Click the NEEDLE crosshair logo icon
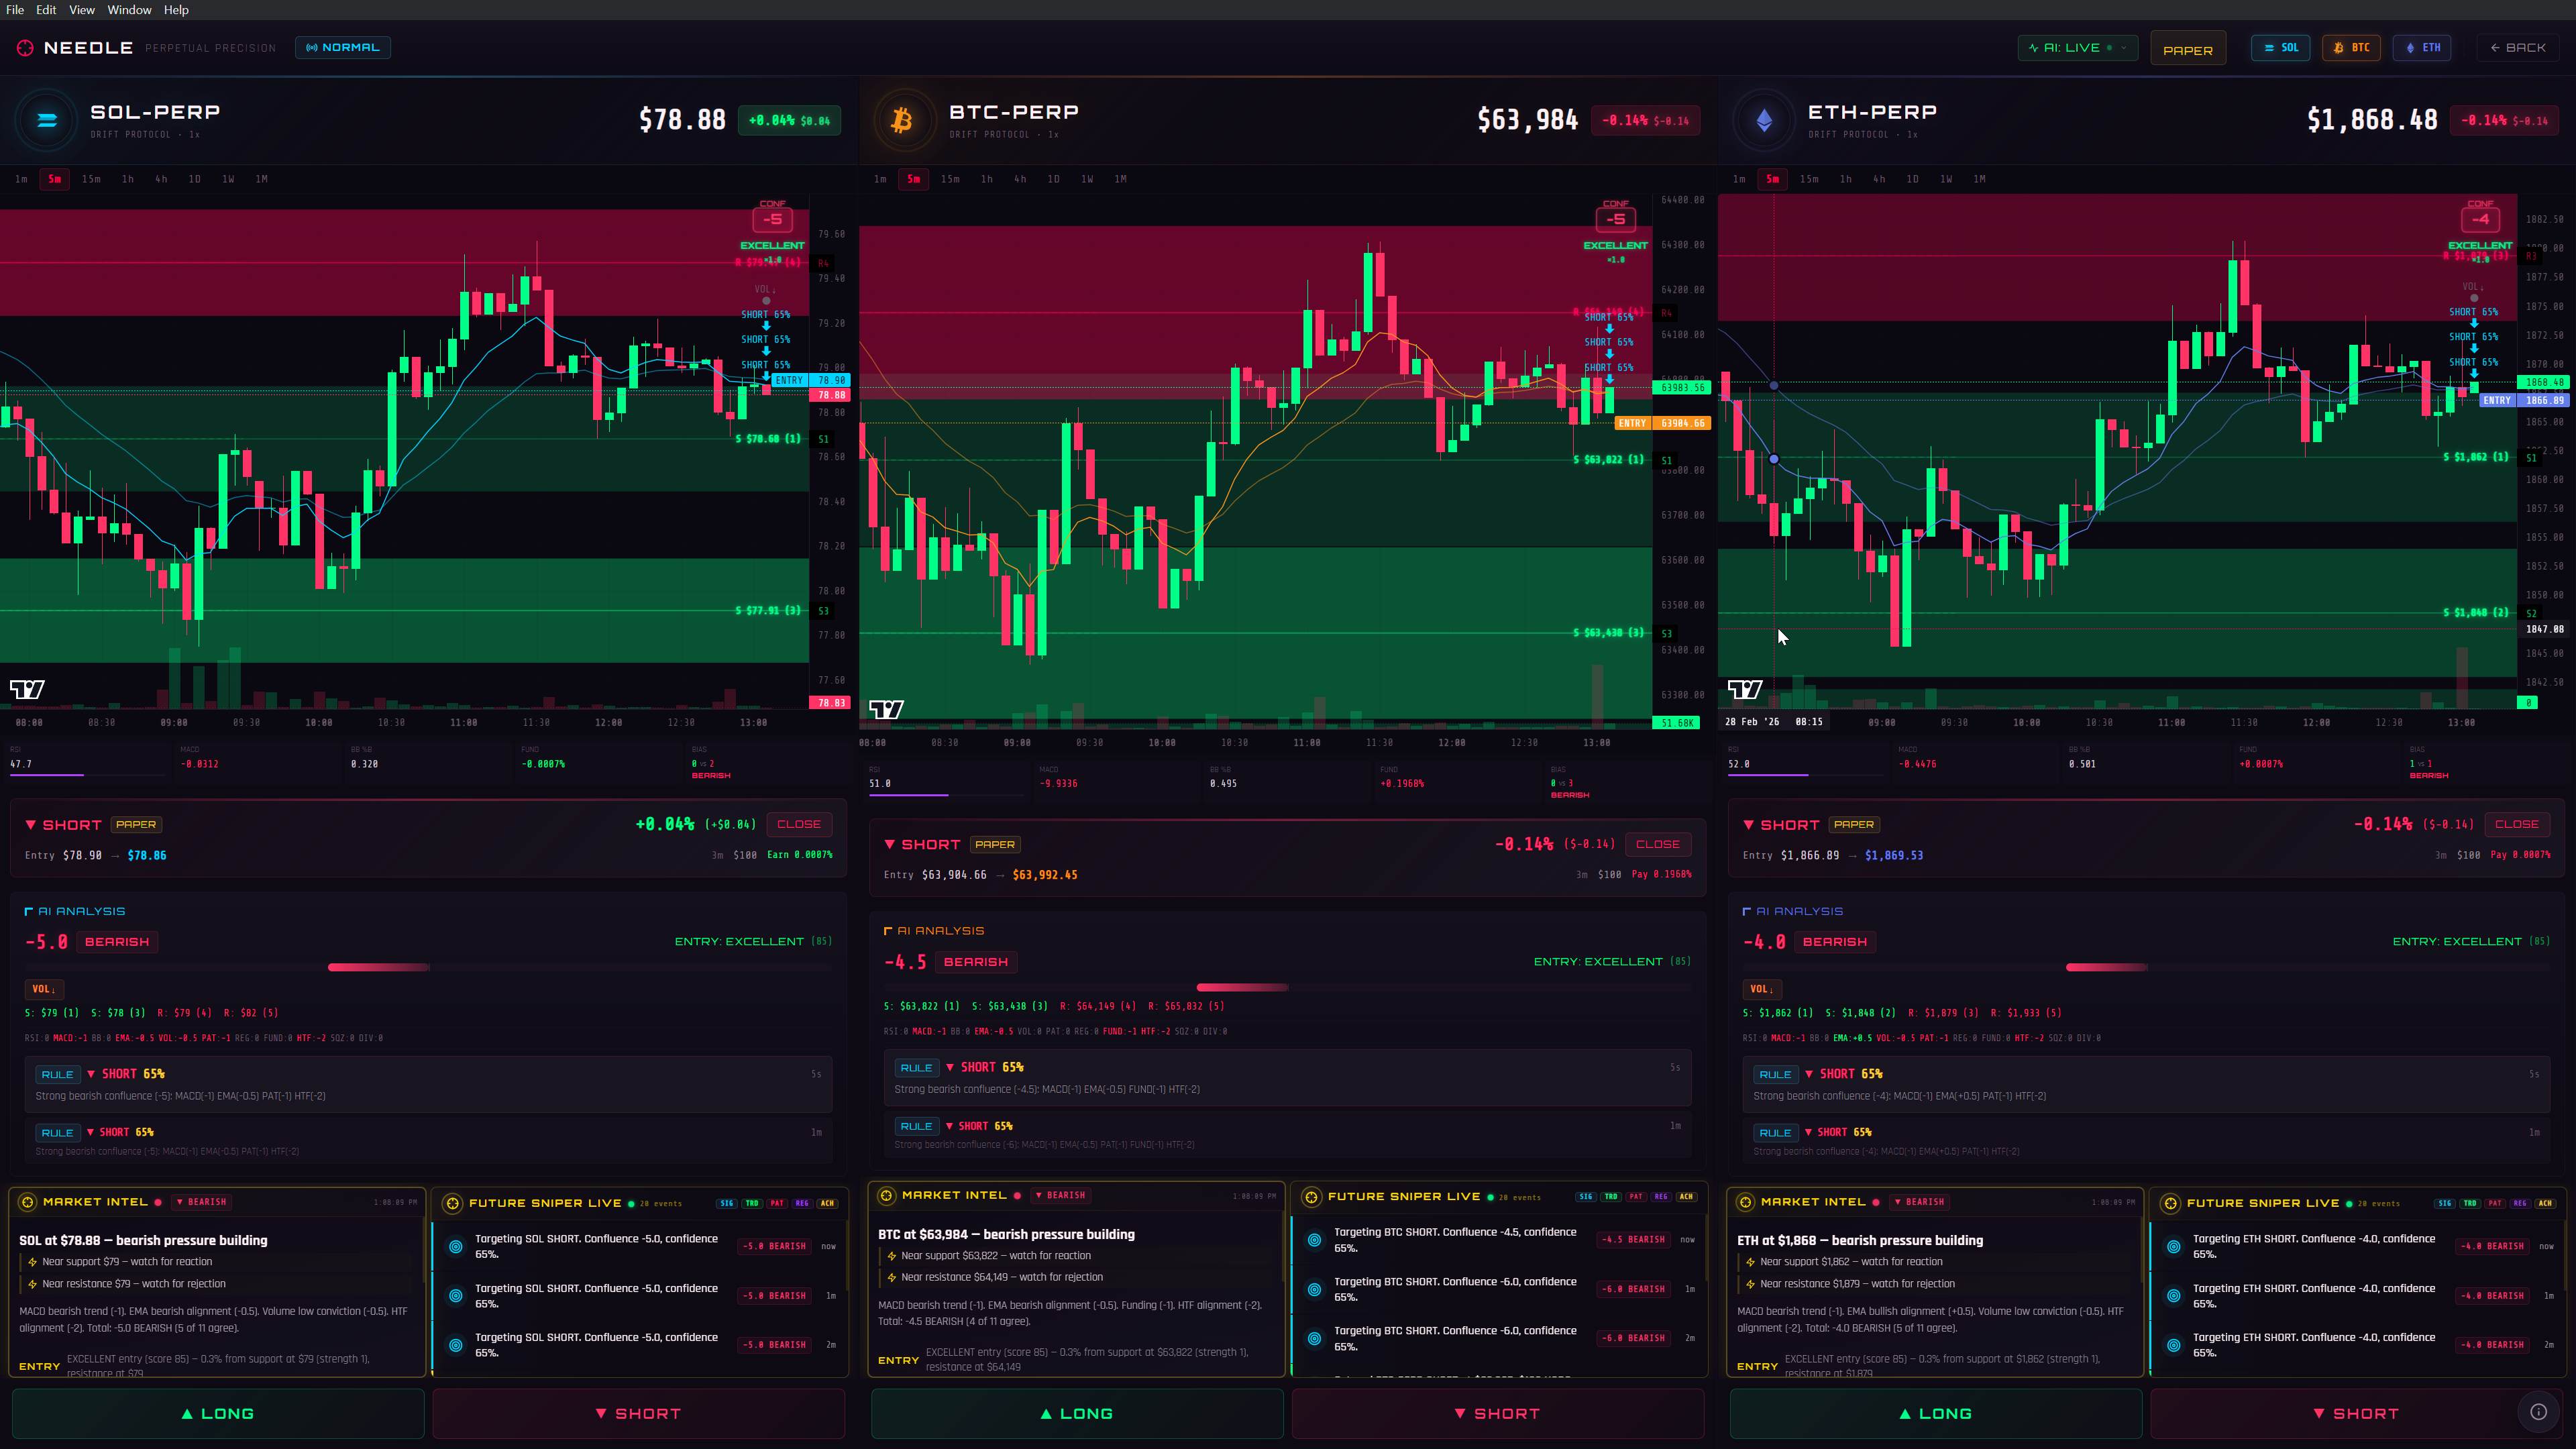Screen dimensions: 2576x1449 [x=25, y=47]
